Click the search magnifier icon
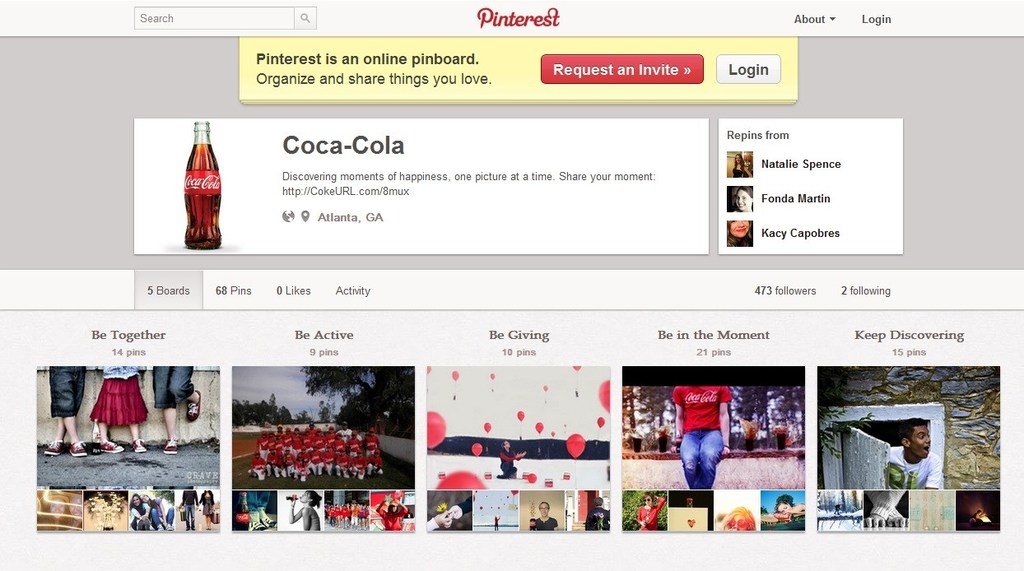Screen dimensions: 1024x571 pos(305,18)
